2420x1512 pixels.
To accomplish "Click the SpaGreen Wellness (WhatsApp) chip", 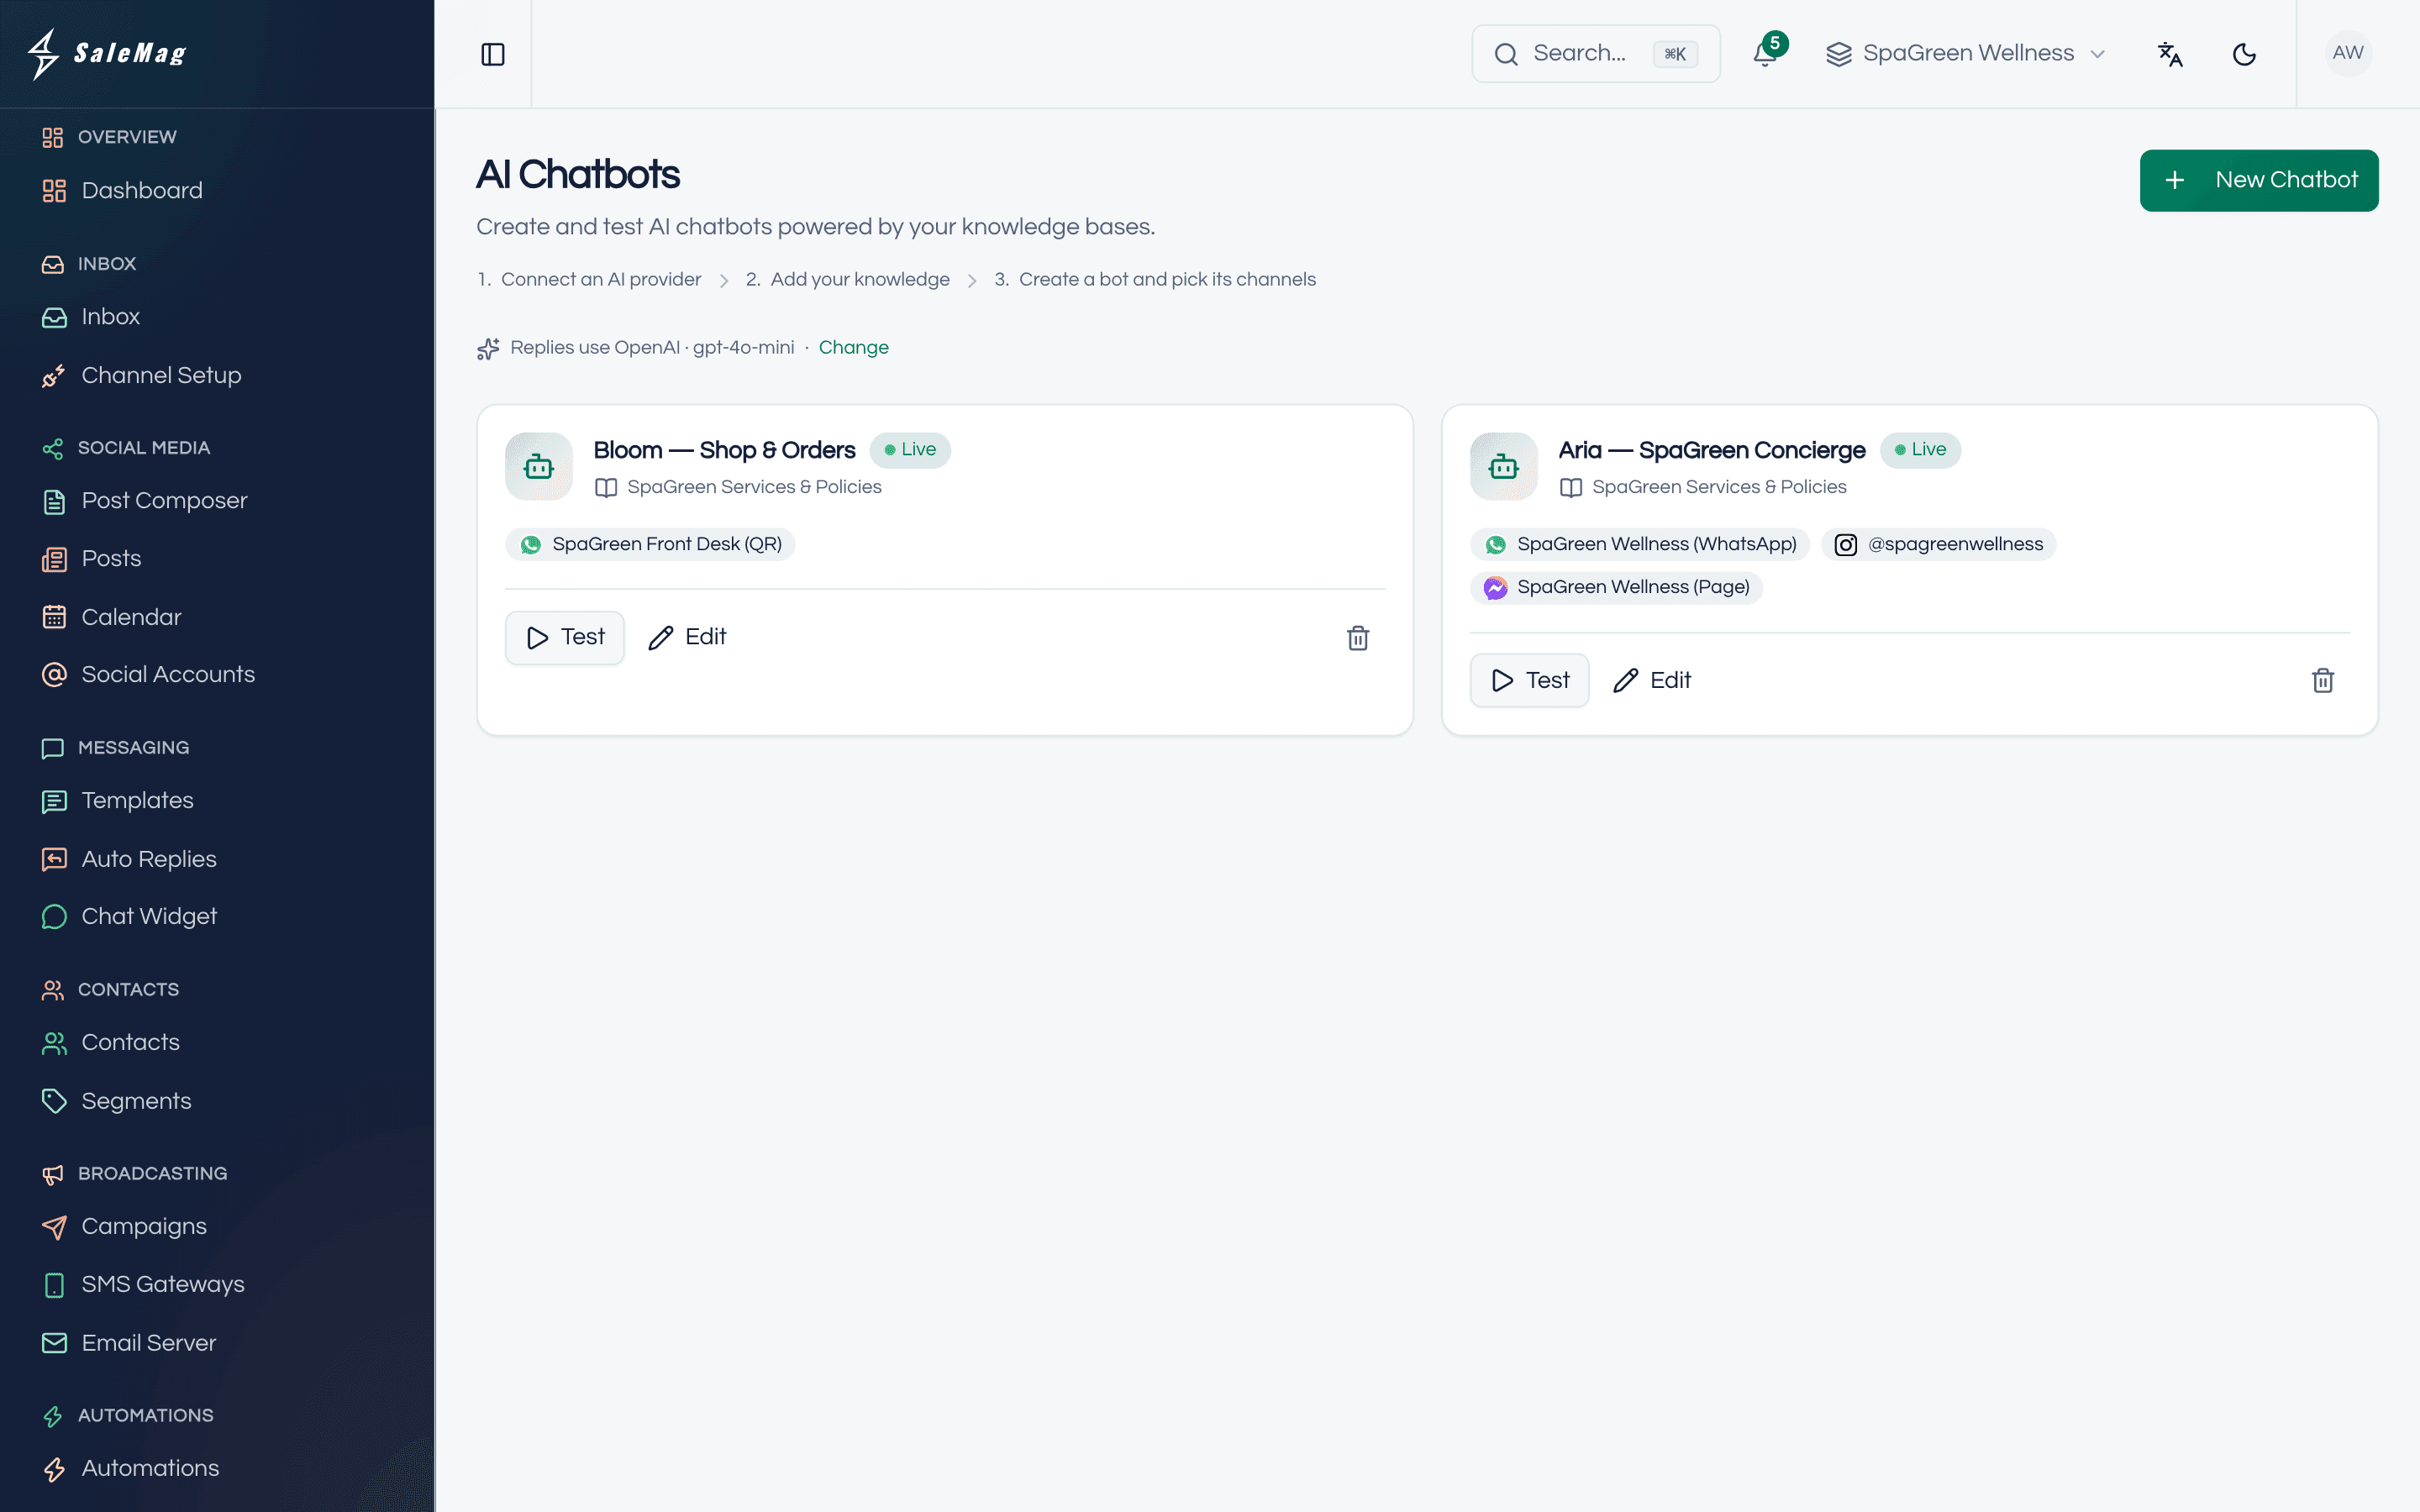I will tap(1640, 544).
